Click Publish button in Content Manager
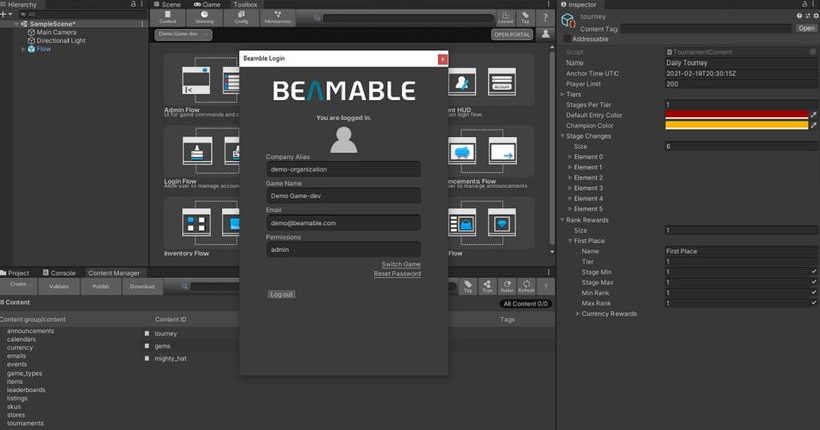 [101, 286]
